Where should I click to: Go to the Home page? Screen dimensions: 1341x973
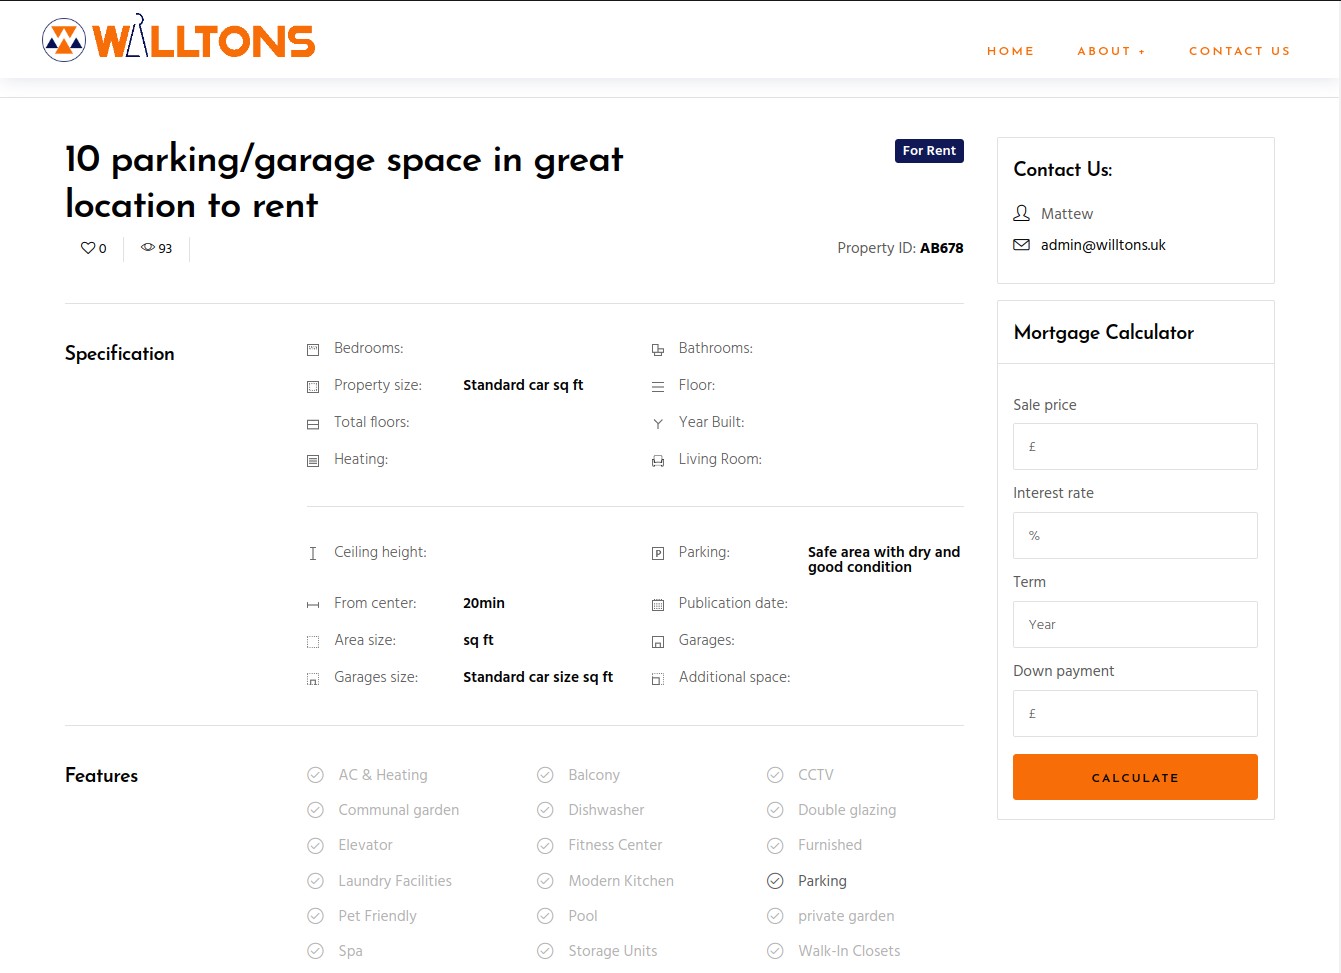click(x=1010, y=51)
